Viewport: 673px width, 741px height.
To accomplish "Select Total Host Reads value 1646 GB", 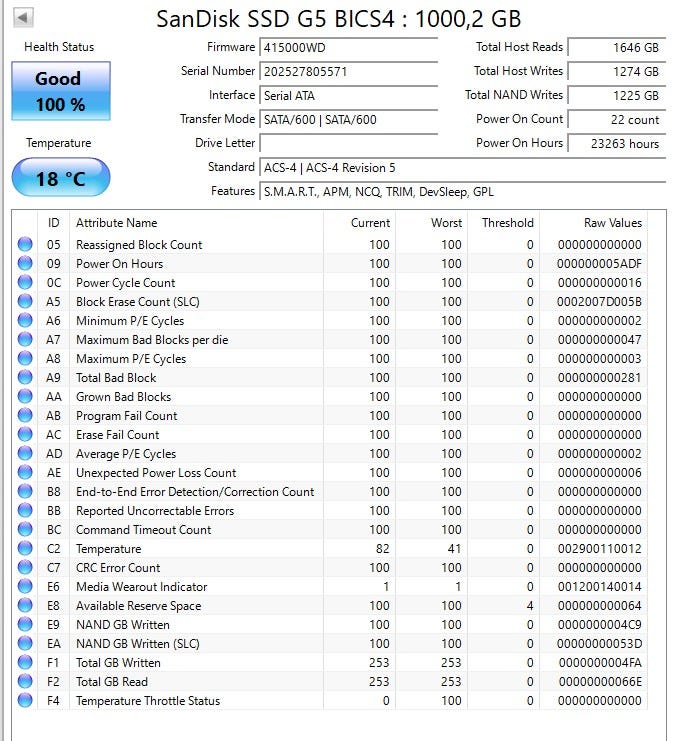I will [x=617, y=48].
